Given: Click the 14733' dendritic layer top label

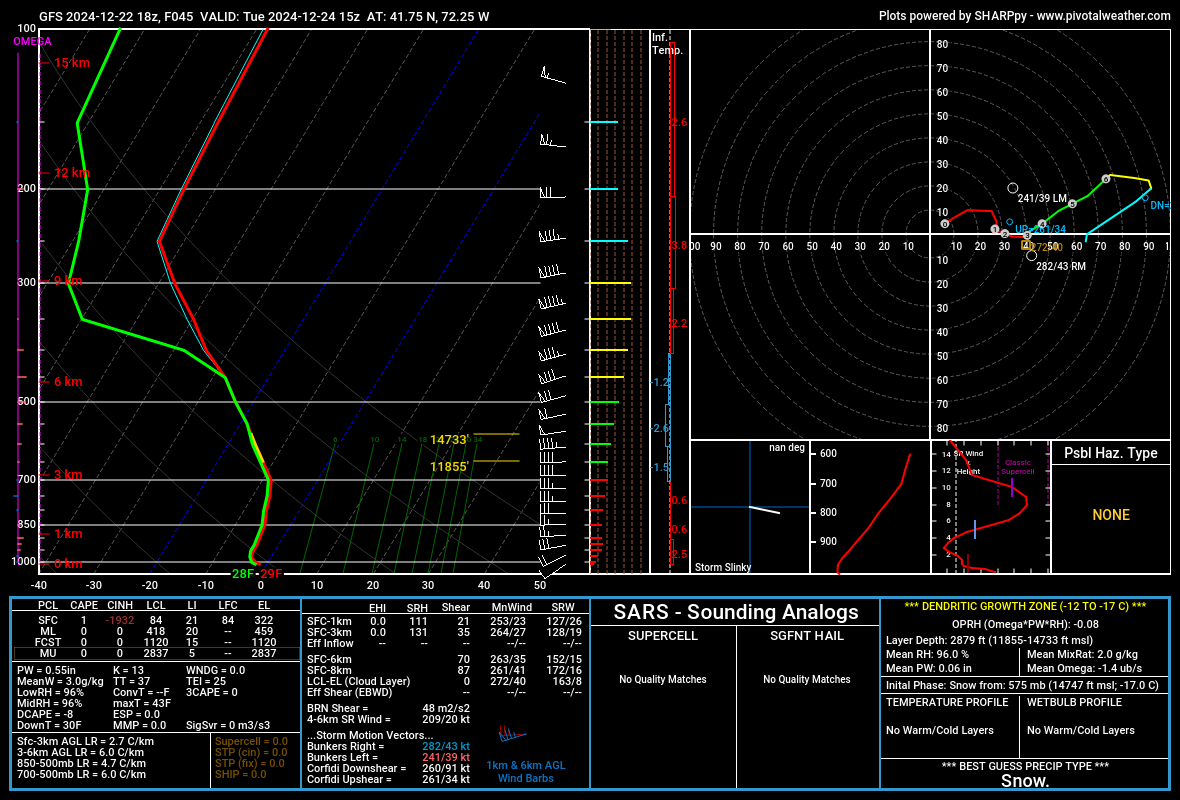Looking at the screenshot, I should [449, 440].
